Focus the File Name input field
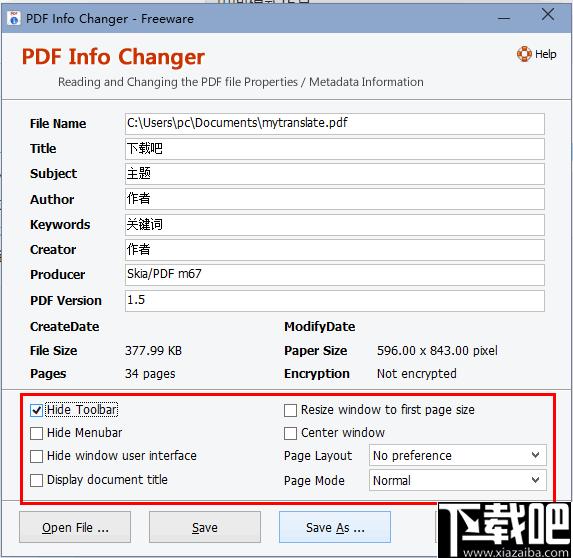The image size is (573, 558). [x=334, y=124]
